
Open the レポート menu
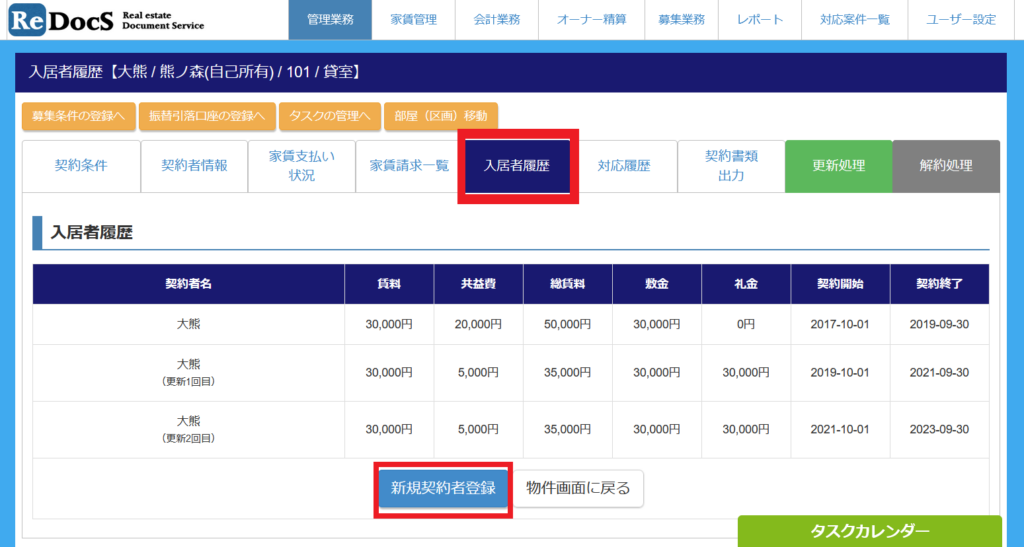(760, 20)
